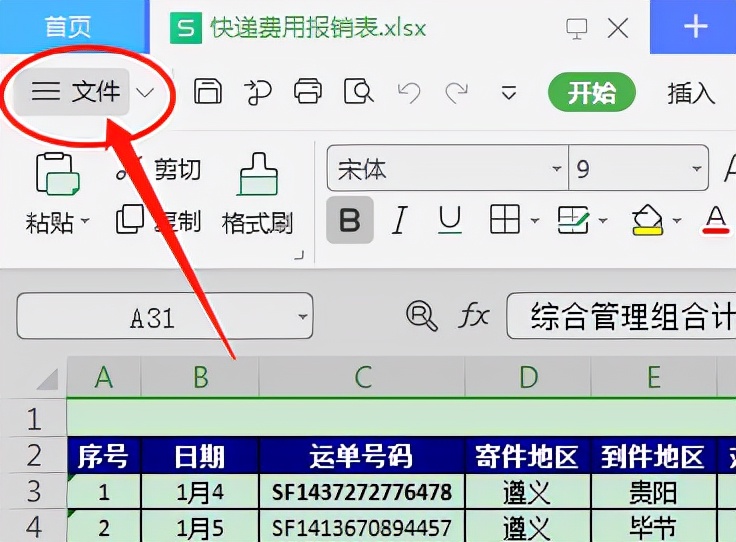Image resolution: width=736 pixels, height=542 pixels.
Task: Select the 快递费用报销表.xlsx document tab
Action: click(x=317, y=28)
